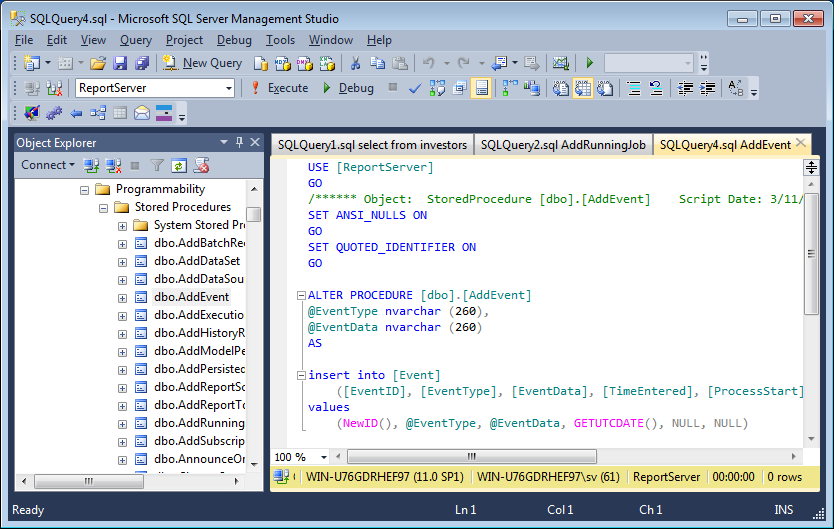834x529 pixels.
Task: Click the envelope icon in the third toolbar
Action: (x=142, y=113)
